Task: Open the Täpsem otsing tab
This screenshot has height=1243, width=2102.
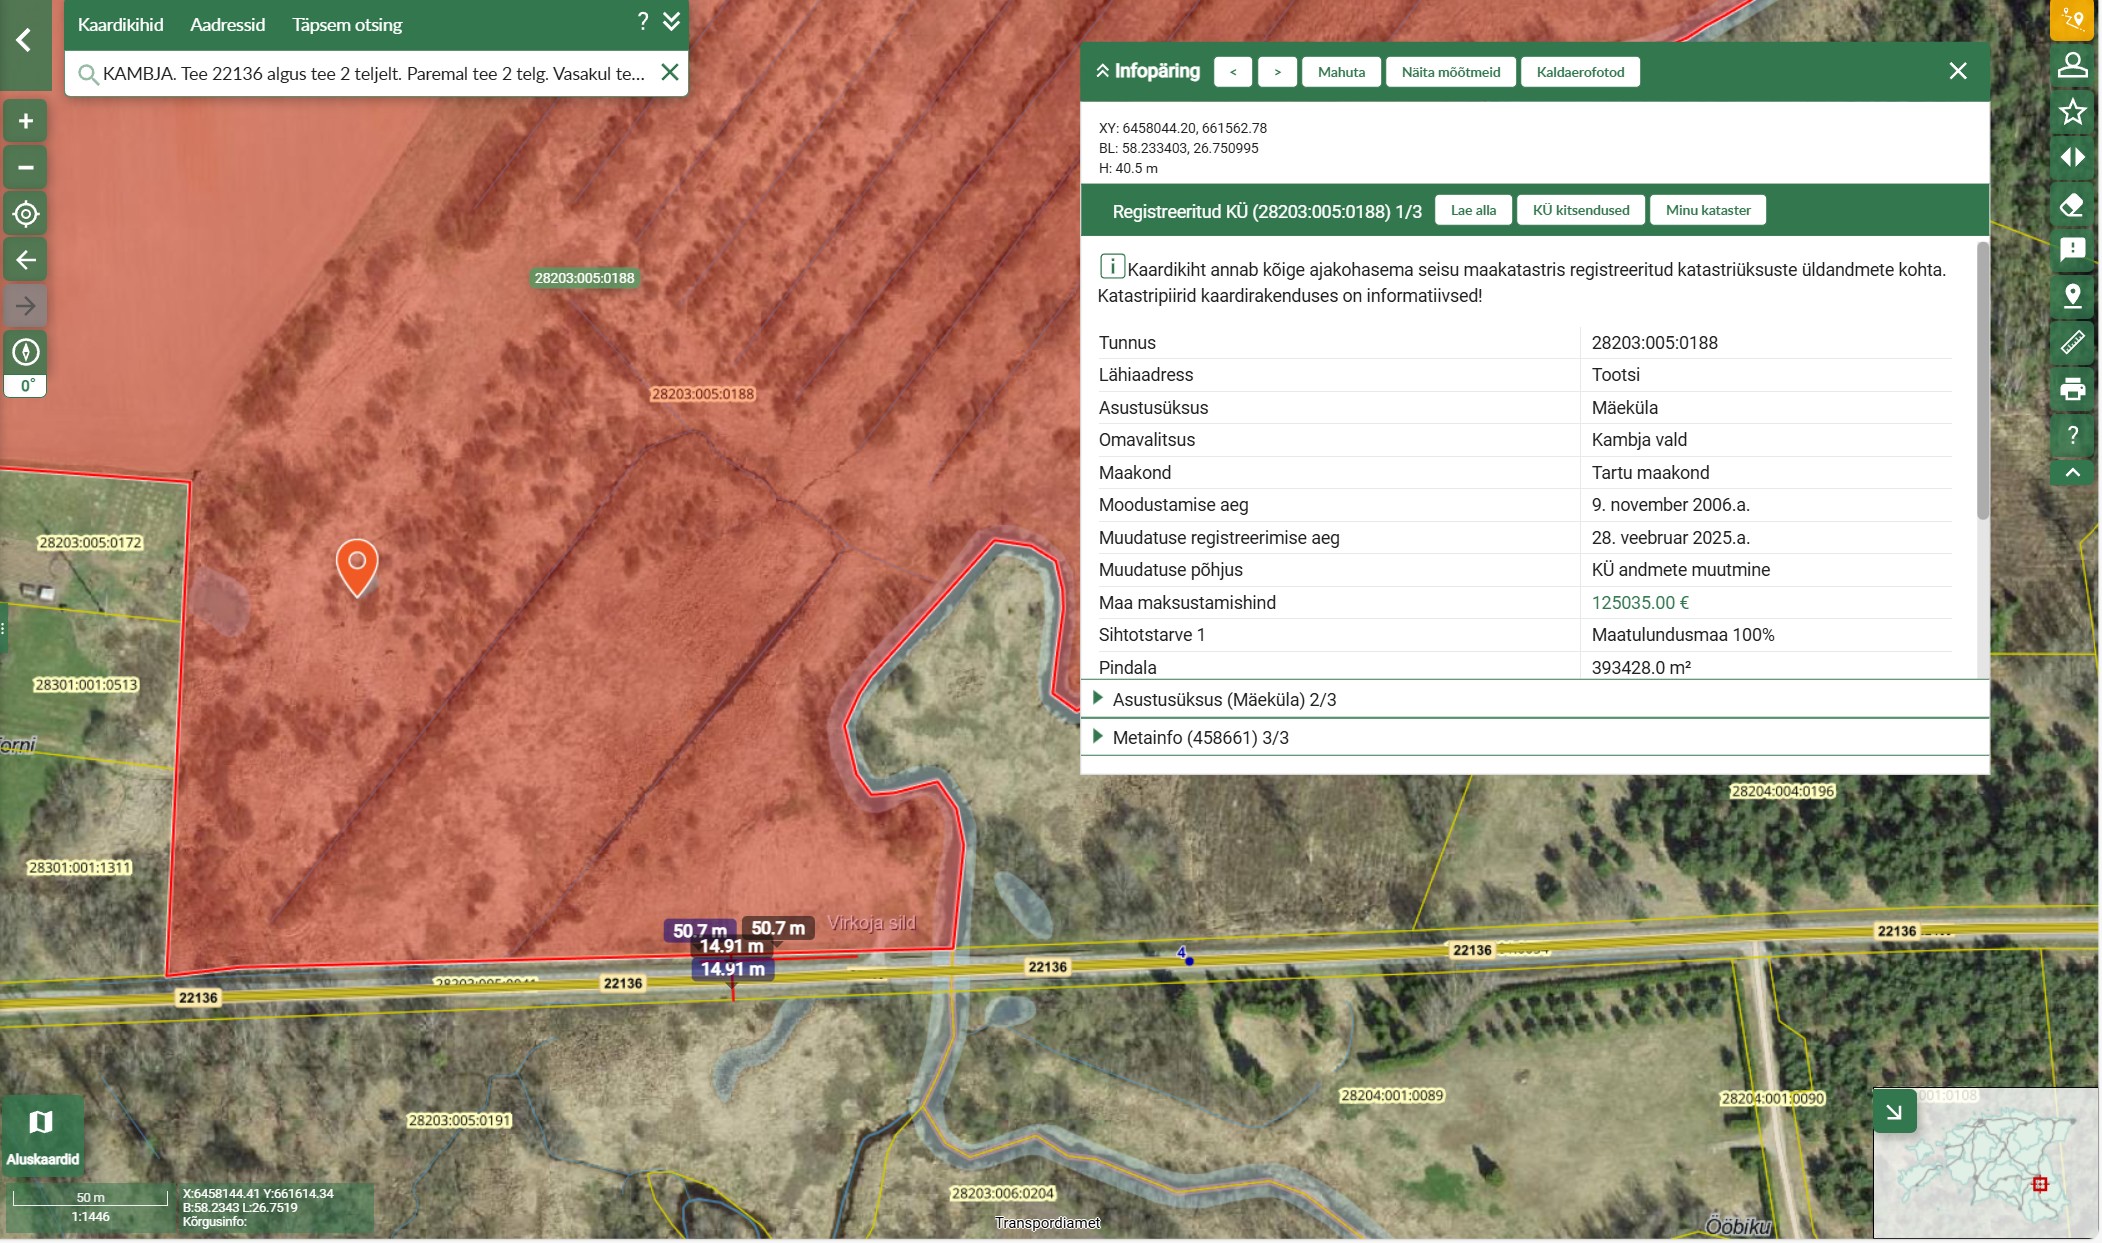Action: pyautogui.click(x=347, y=25)
